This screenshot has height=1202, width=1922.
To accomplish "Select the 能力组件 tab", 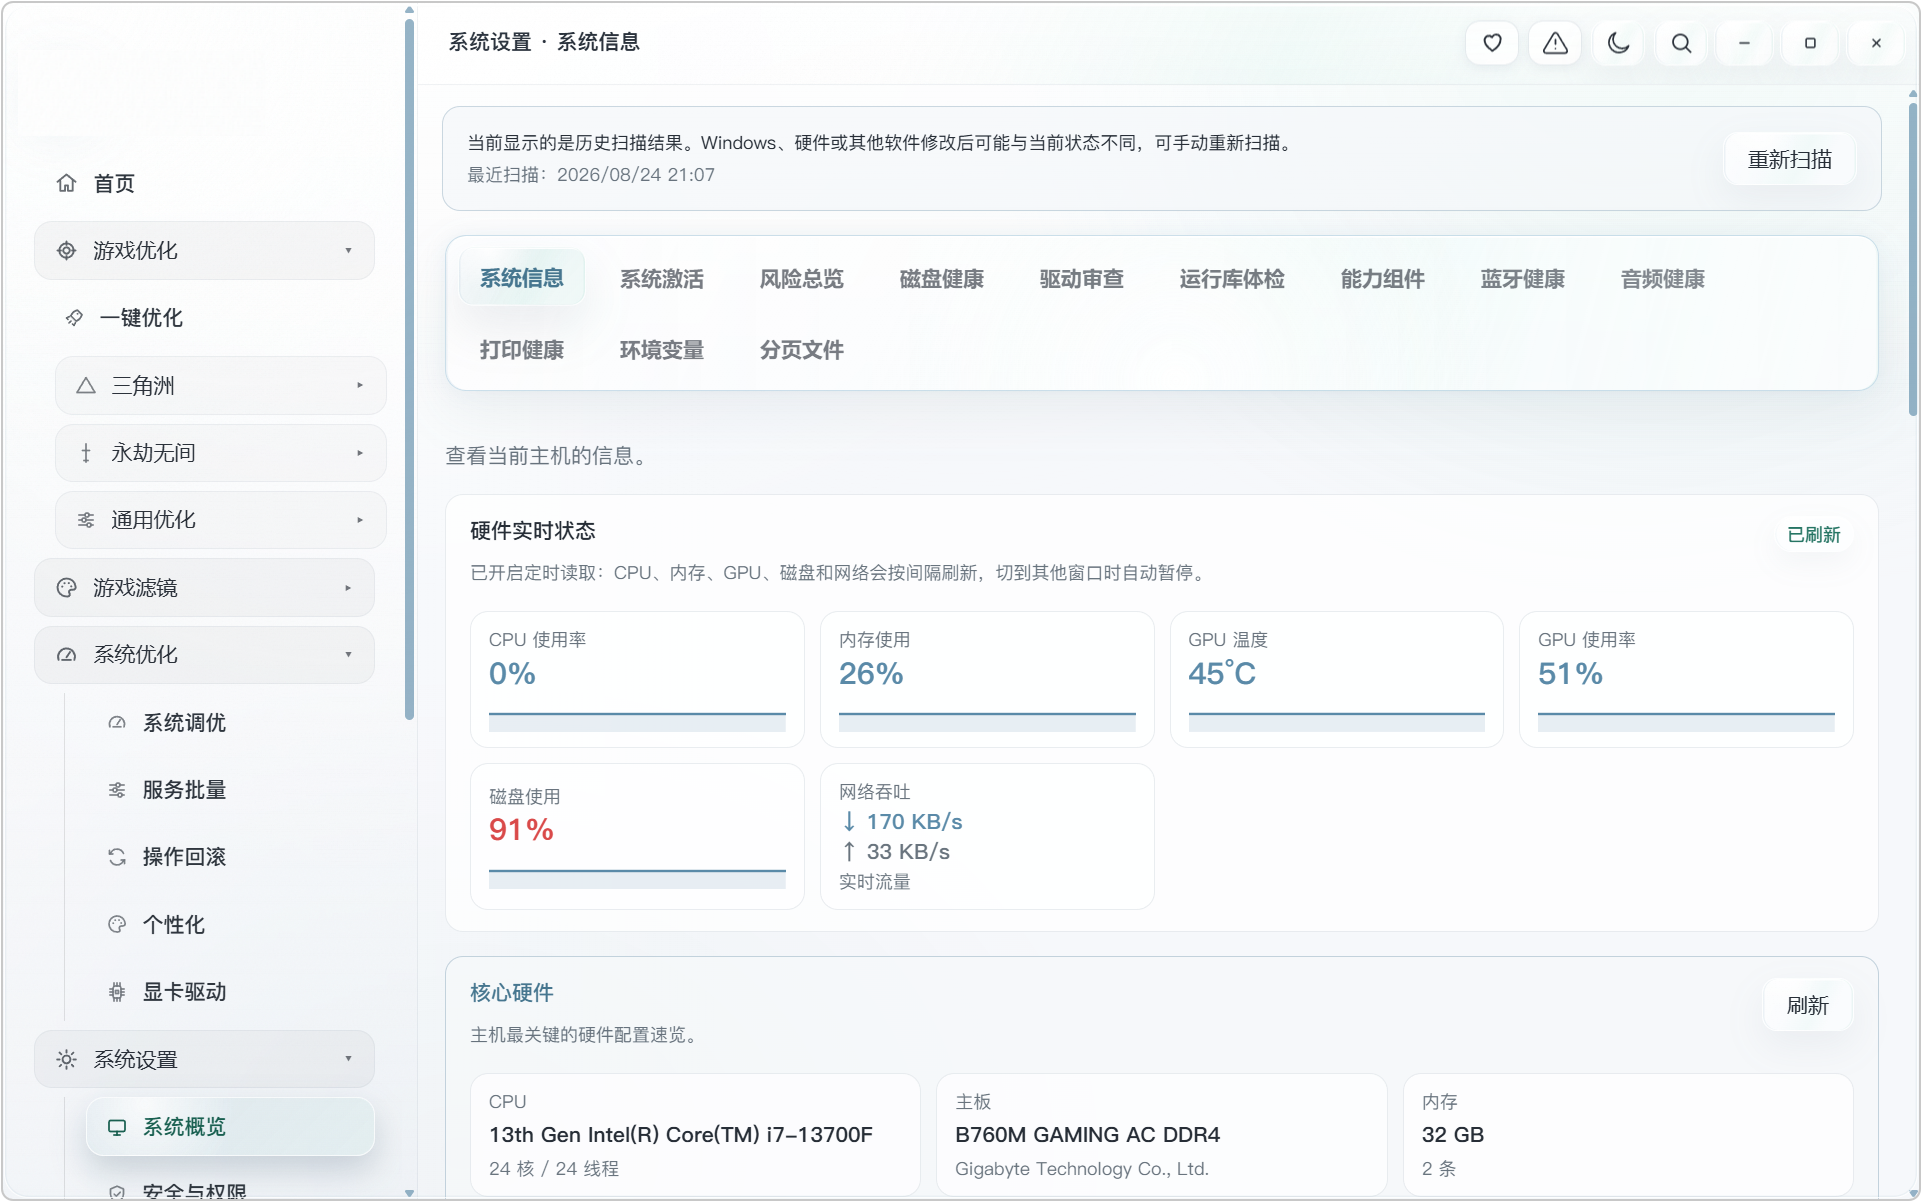I will 1383,279.
